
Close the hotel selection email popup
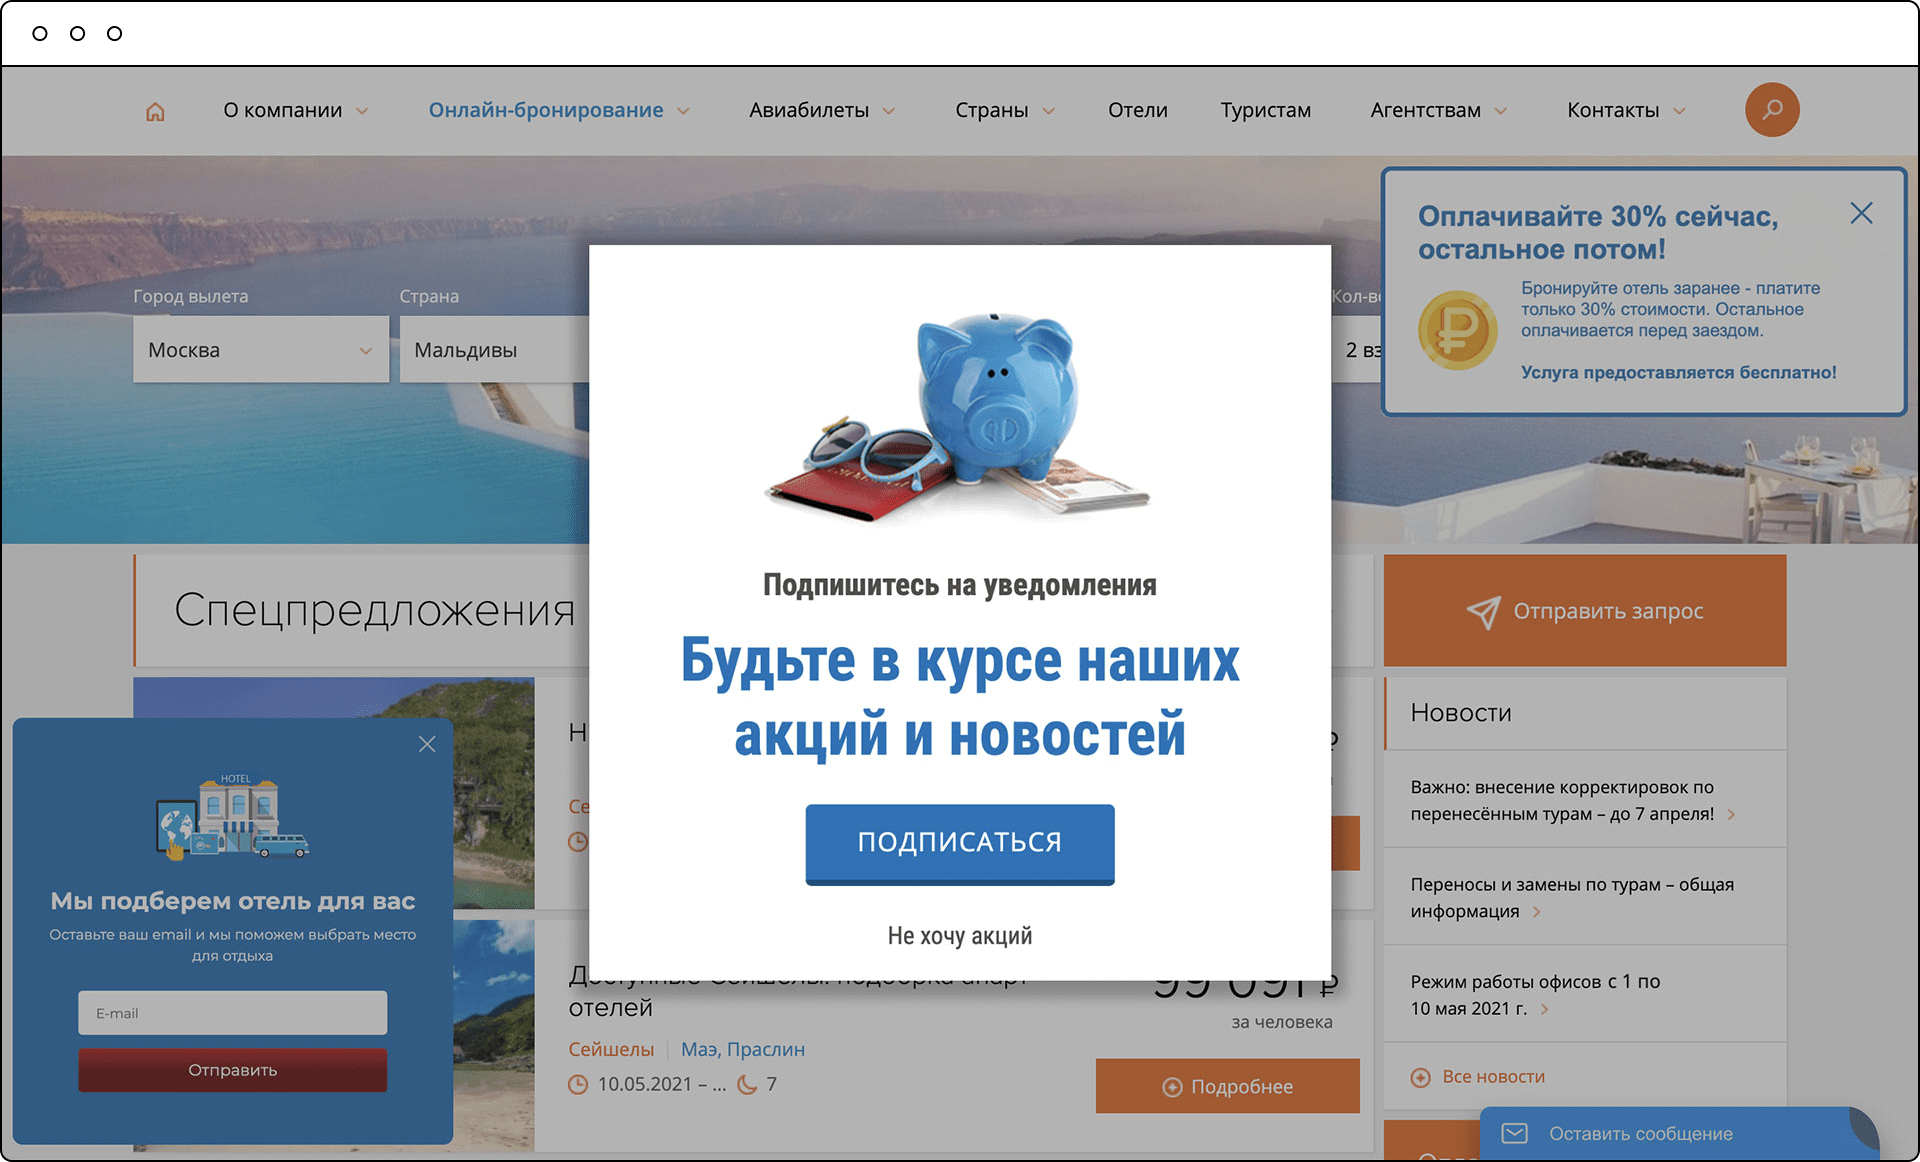[427, 744]
